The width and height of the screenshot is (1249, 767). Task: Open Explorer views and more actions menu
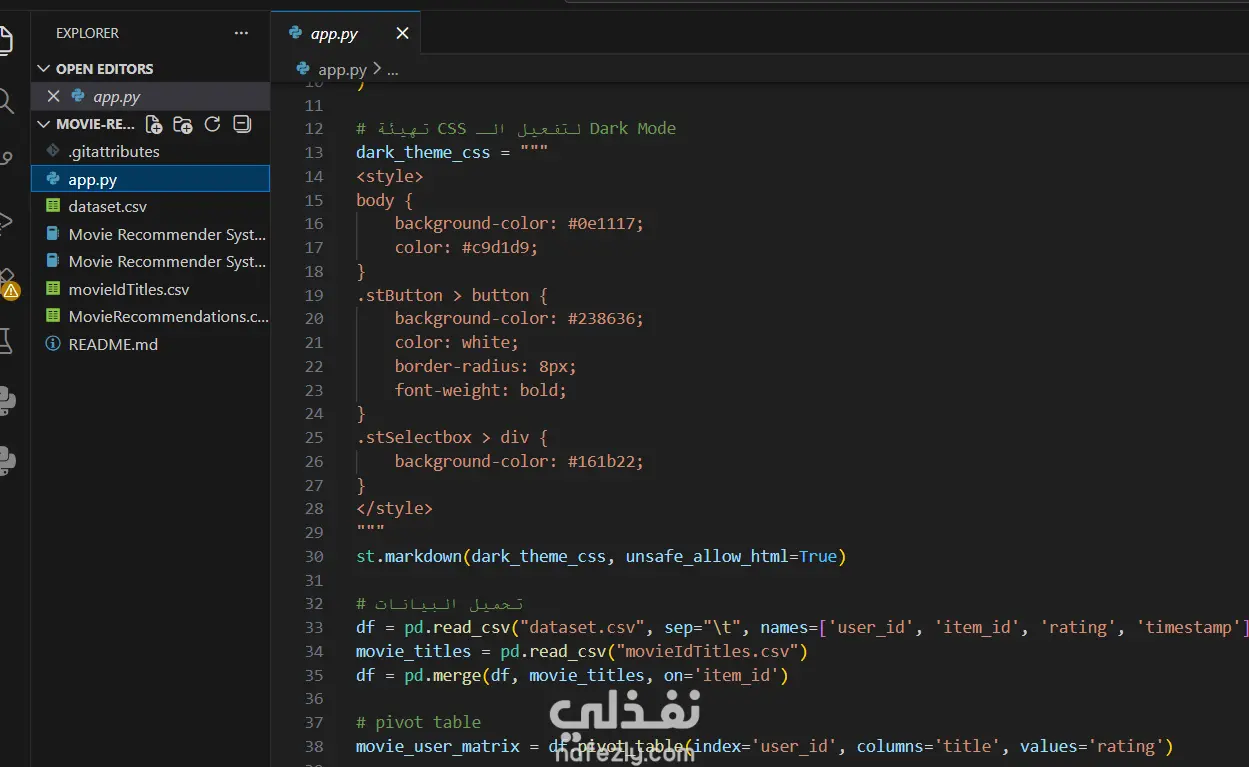241,33
